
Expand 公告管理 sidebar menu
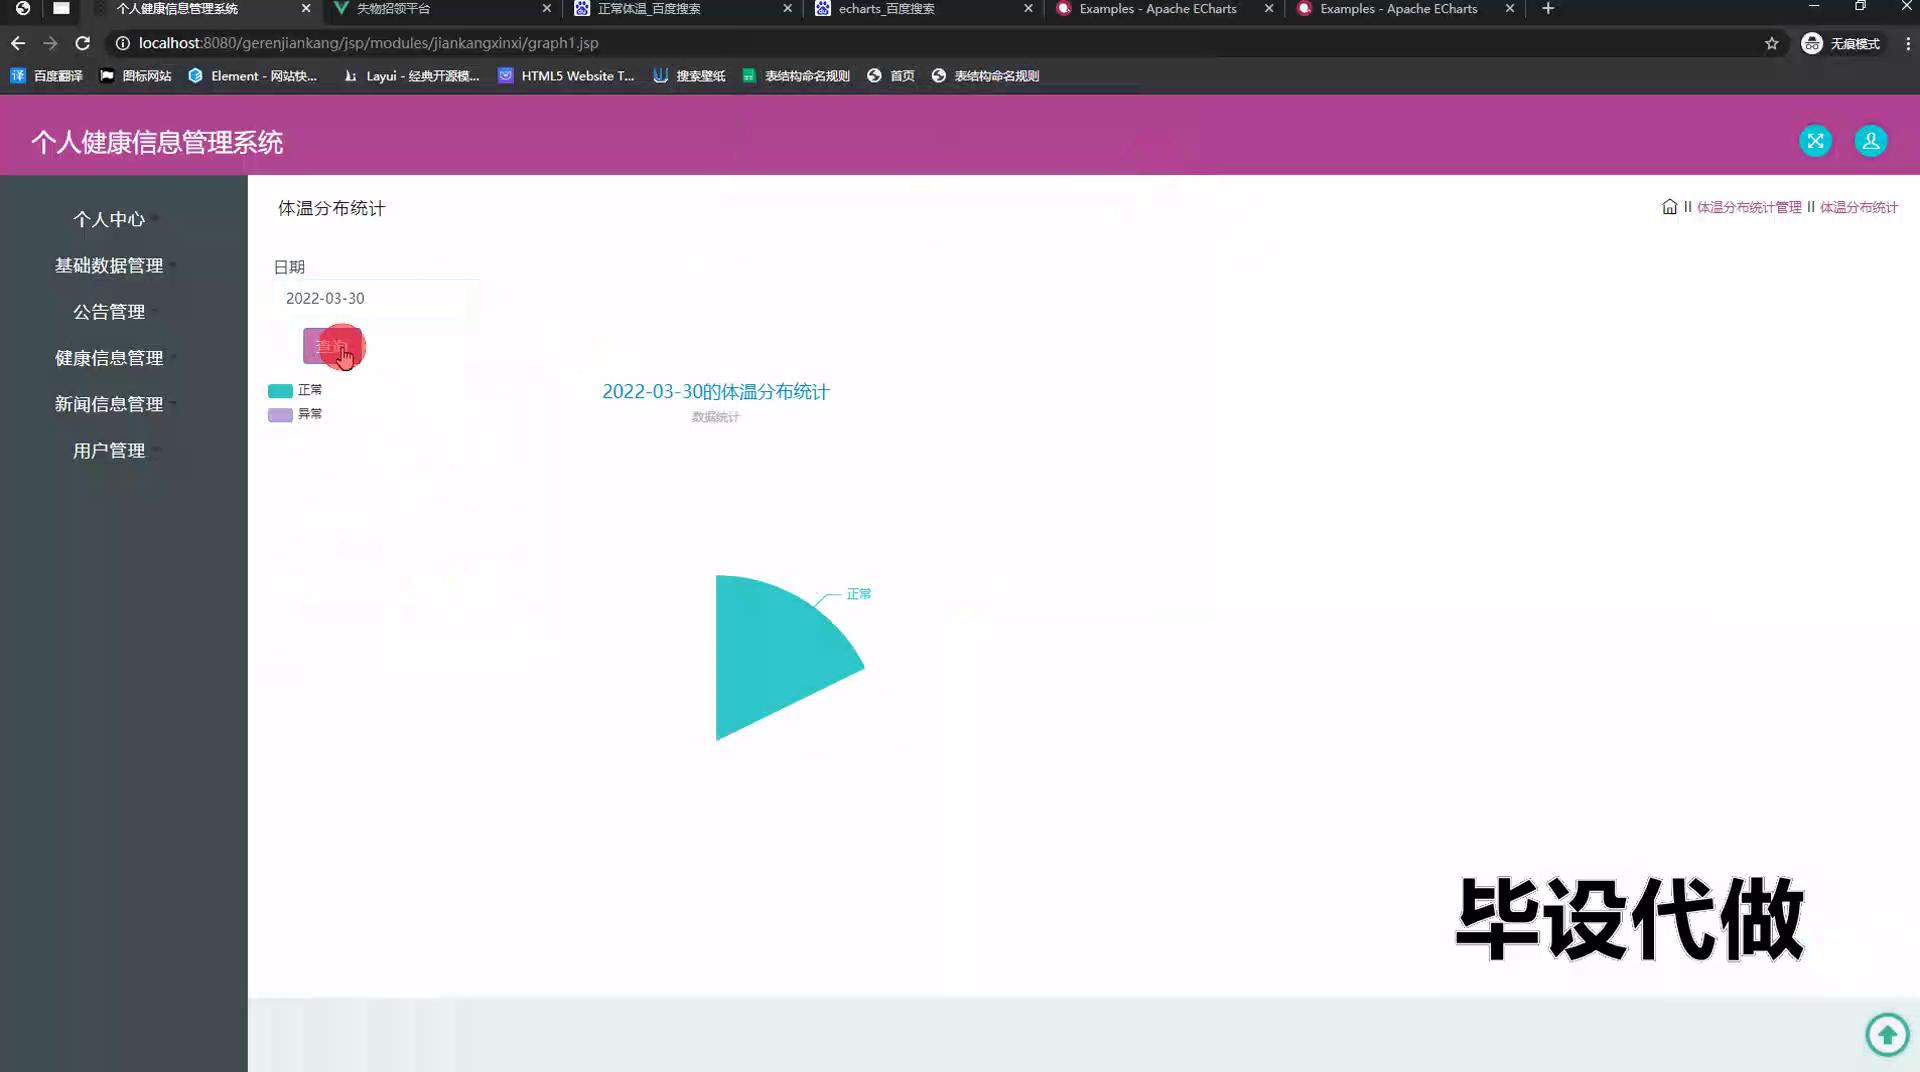click(x=109, y=312)
